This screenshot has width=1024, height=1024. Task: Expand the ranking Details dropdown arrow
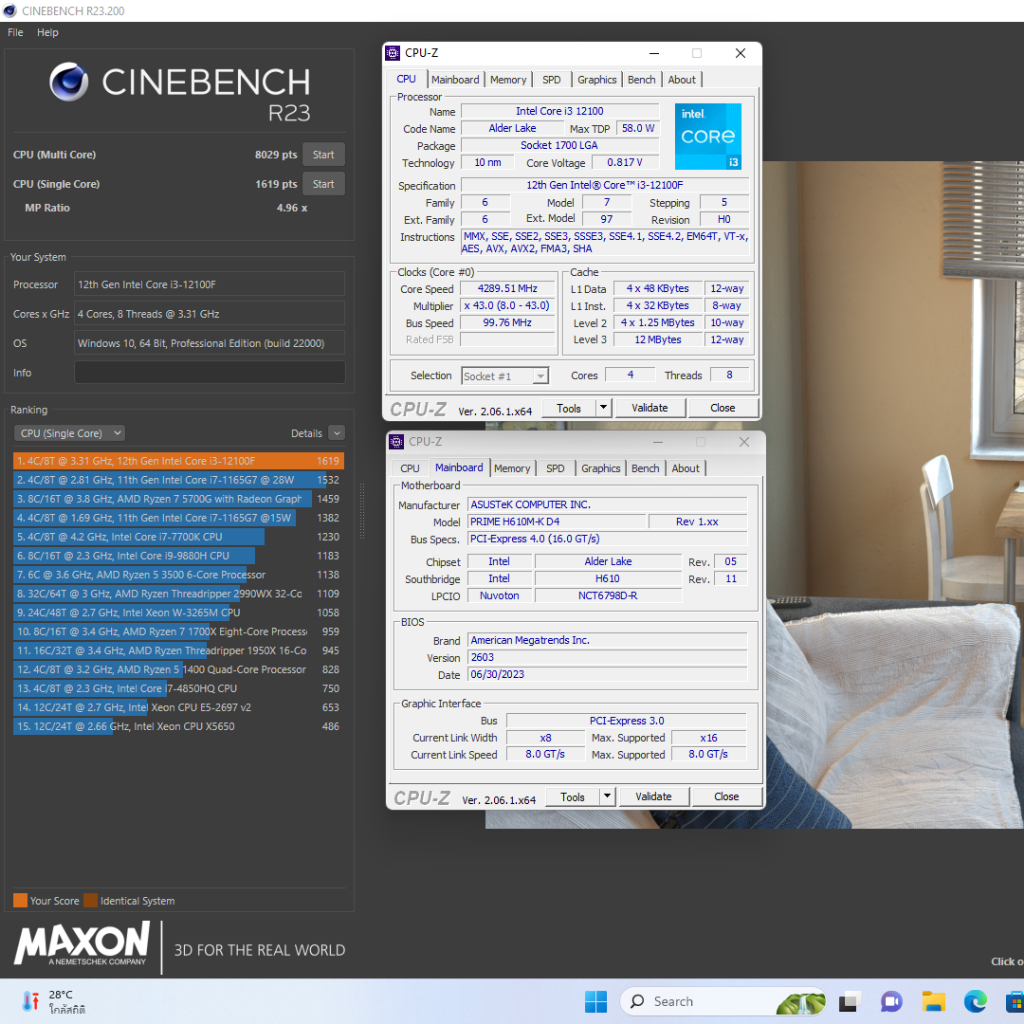[336, 433]
